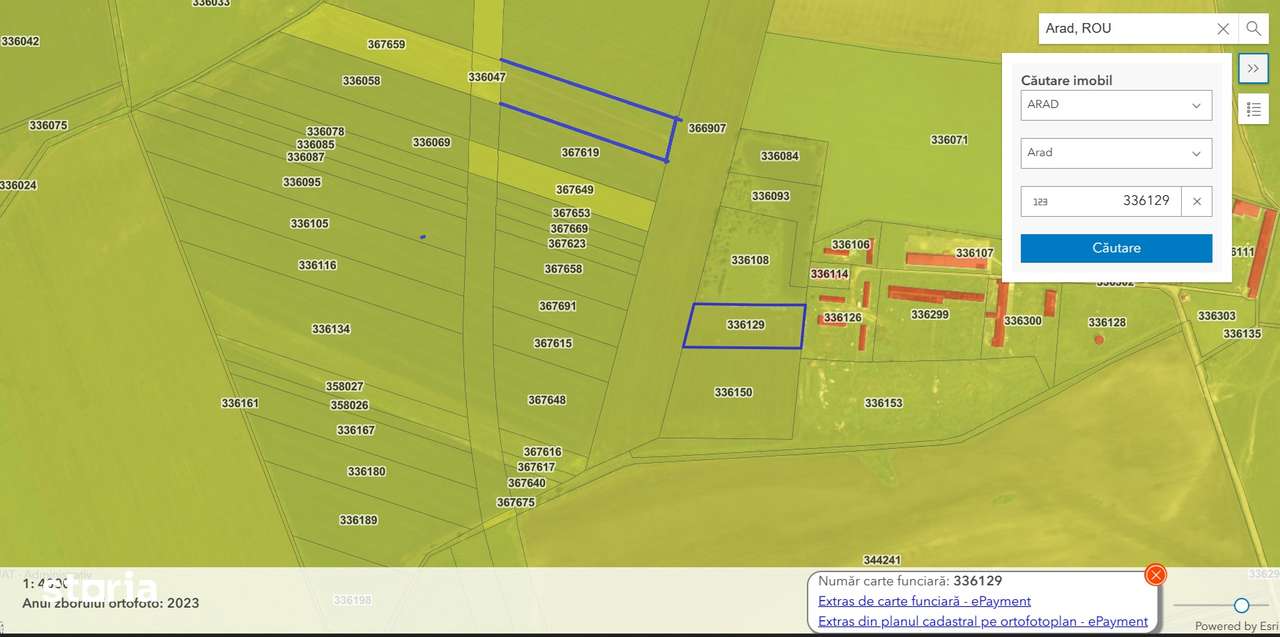Select parcel 367617 label
1280x637 pixels.
(536, 468)
